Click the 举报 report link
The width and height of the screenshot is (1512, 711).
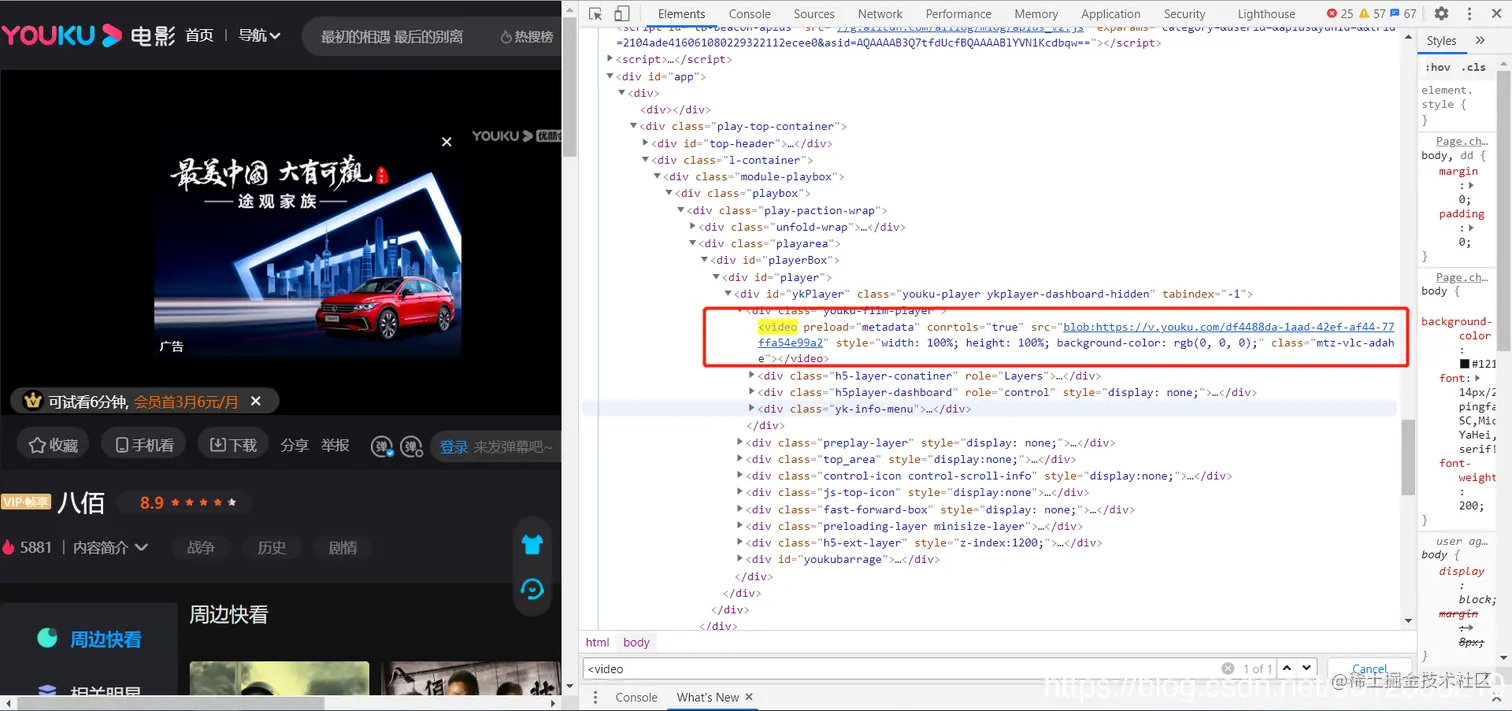[335, 445]
